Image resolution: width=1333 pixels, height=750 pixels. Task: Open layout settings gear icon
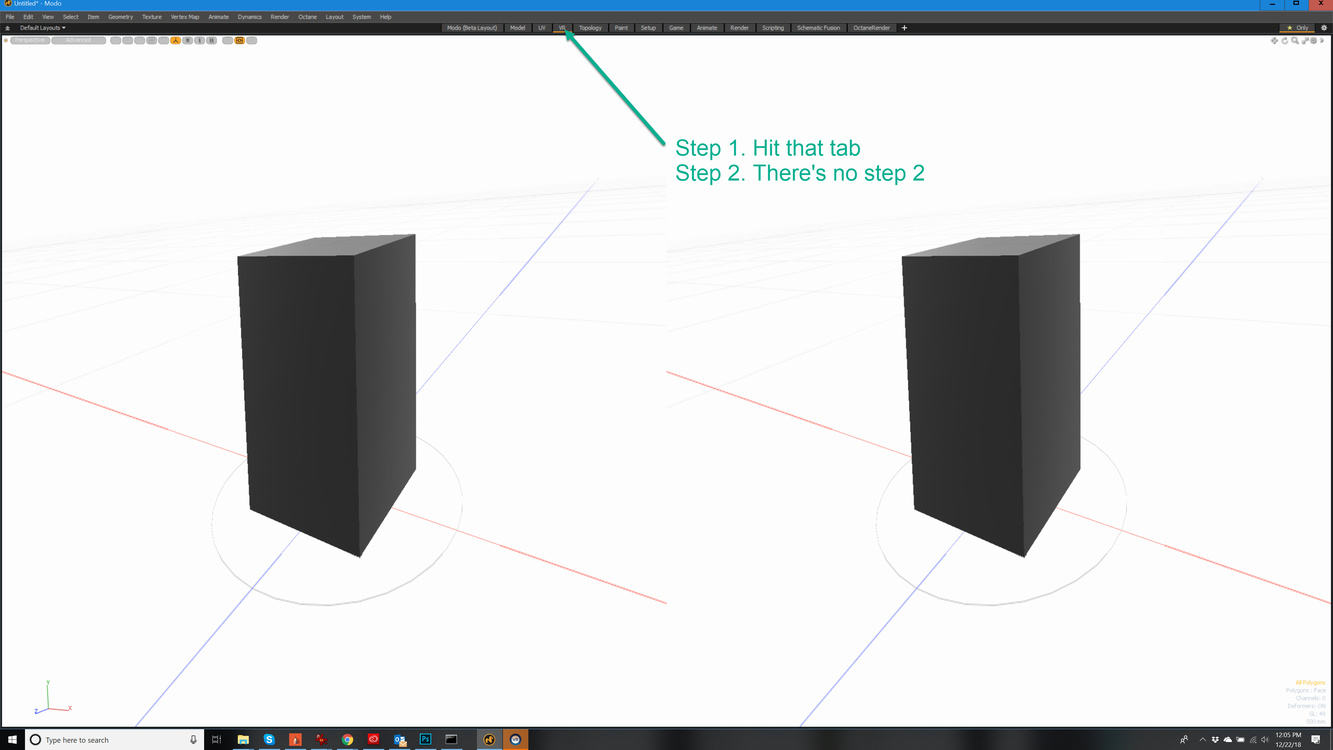coord(1324,28)
